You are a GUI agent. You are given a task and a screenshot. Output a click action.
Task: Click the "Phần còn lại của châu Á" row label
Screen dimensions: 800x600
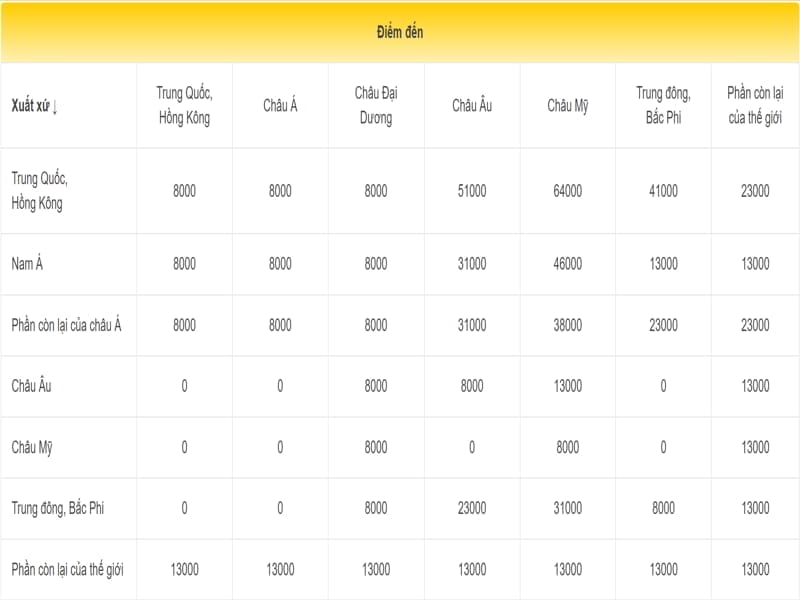[66, 325]
